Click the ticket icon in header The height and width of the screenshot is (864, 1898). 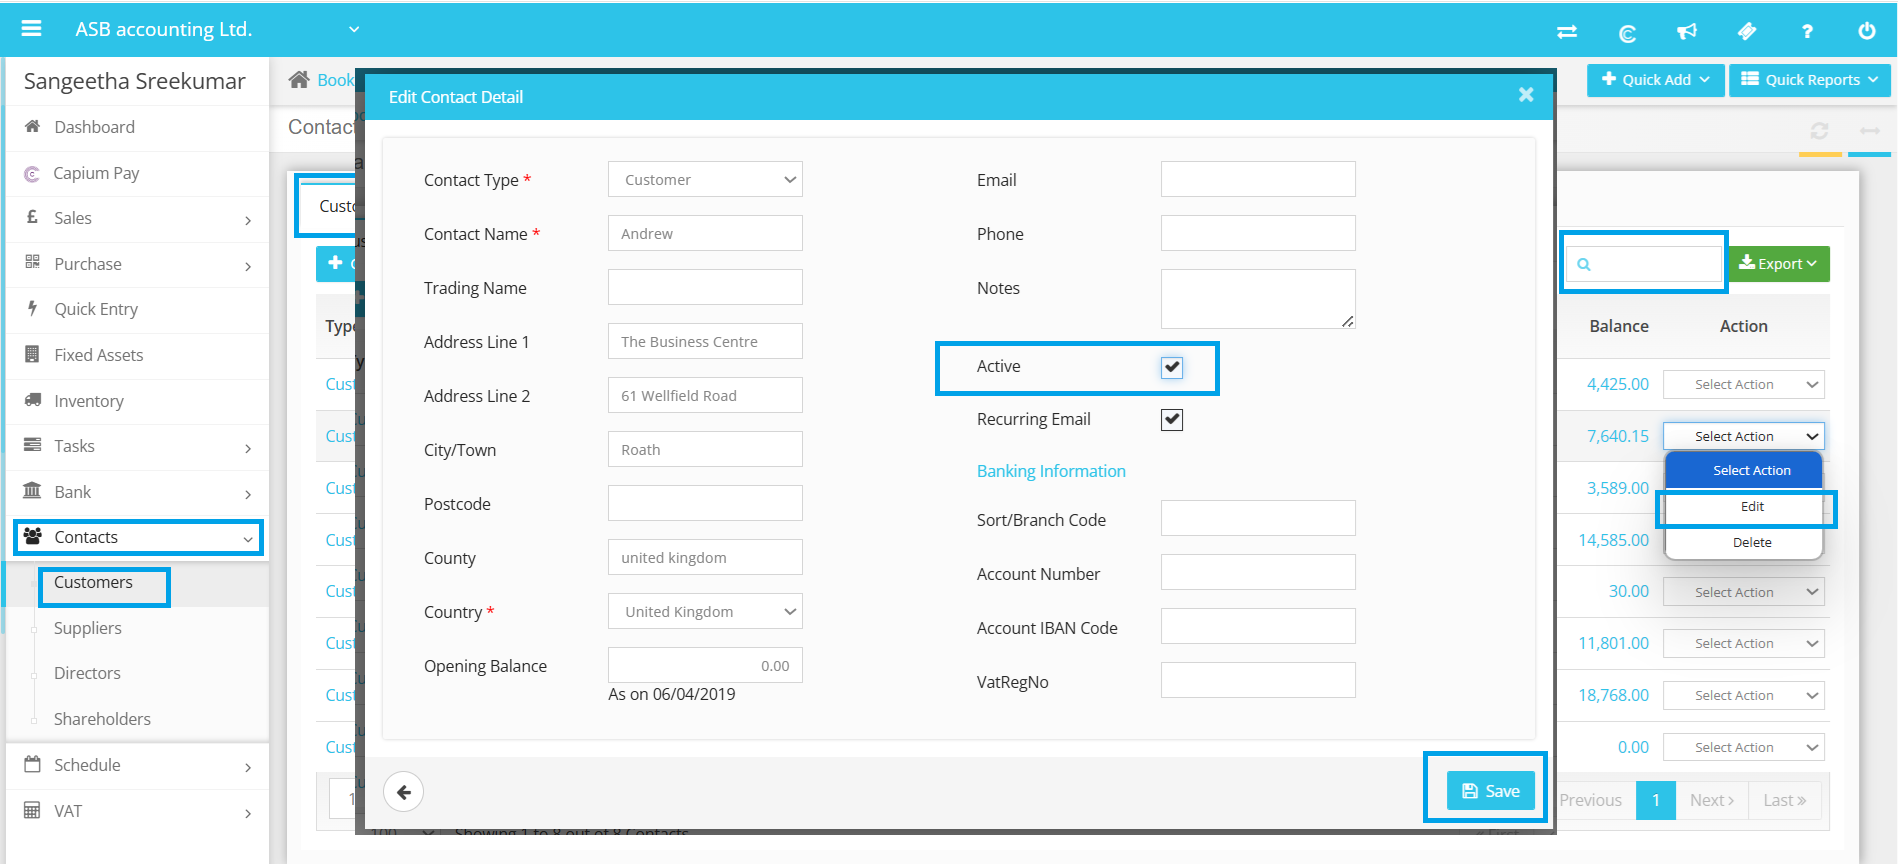pos(1747,32)
